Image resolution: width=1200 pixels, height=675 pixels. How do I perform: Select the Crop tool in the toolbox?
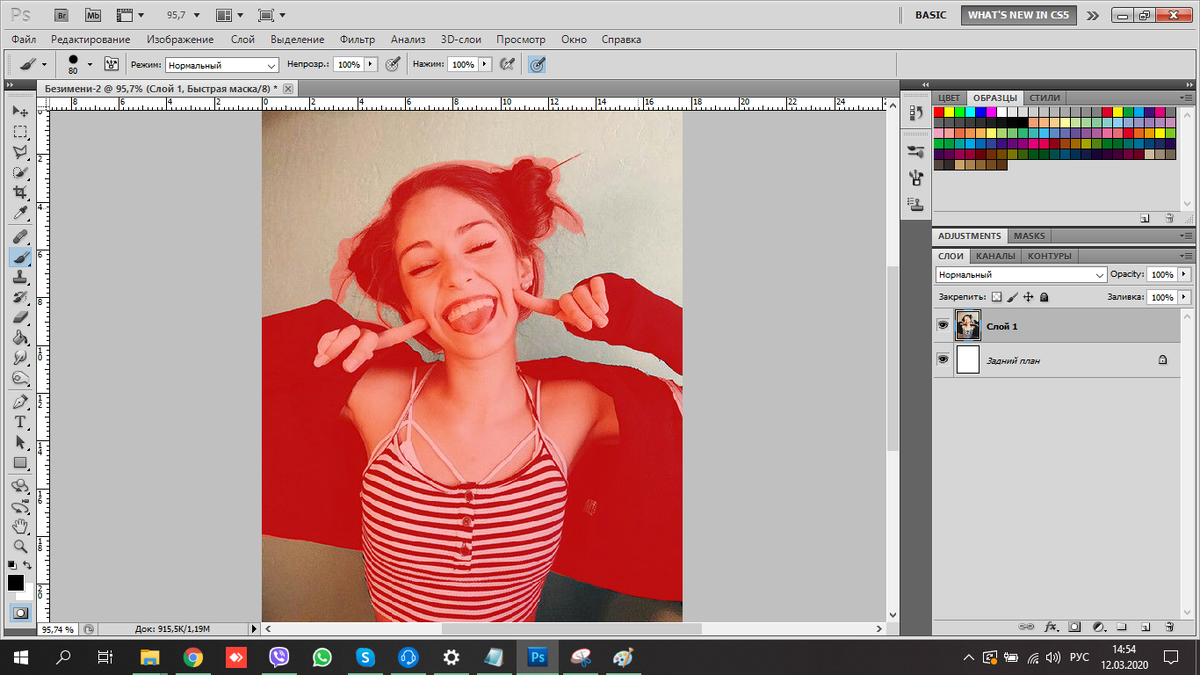20,193
